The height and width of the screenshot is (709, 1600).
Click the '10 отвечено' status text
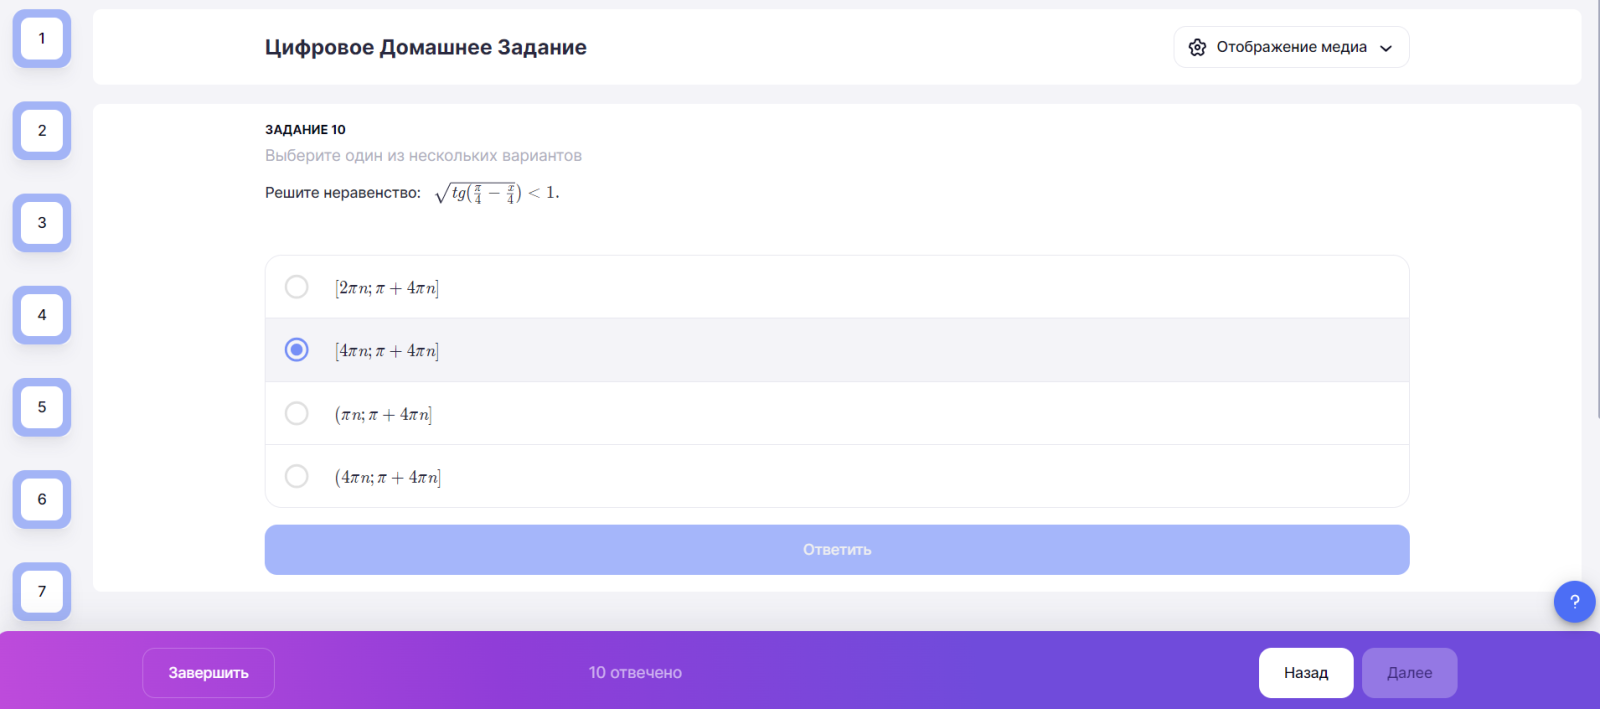[635, 673]
